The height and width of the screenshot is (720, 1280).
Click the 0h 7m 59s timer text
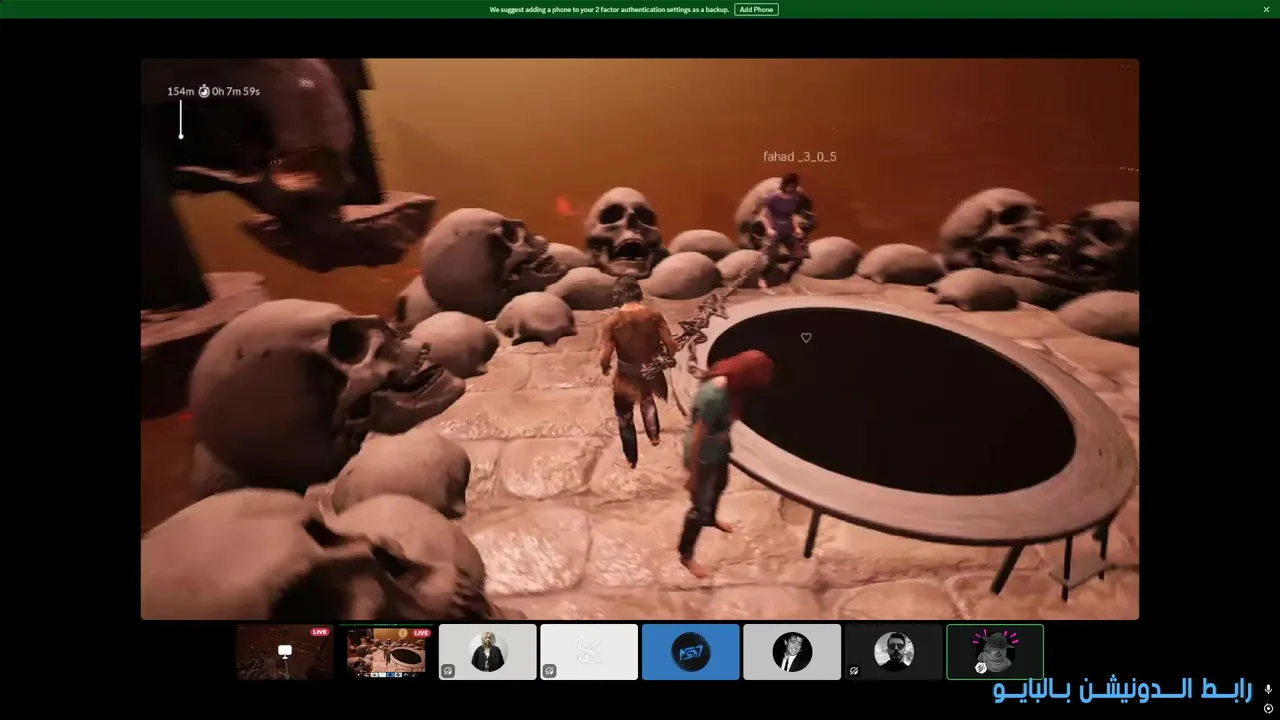[236, 91]
